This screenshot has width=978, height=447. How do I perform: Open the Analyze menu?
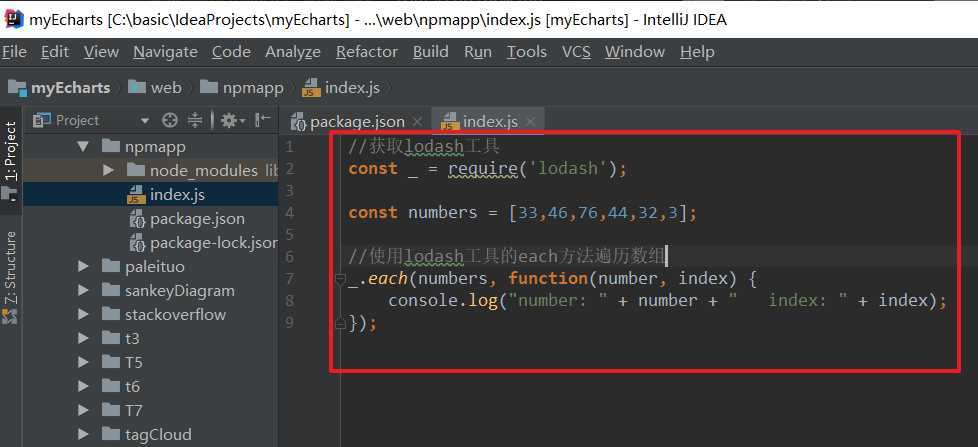pos(293,52)
